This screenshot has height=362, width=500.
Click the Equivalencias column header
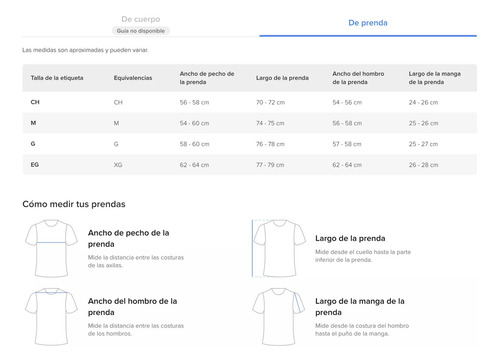pyautogui.click(x=133, y=78)
